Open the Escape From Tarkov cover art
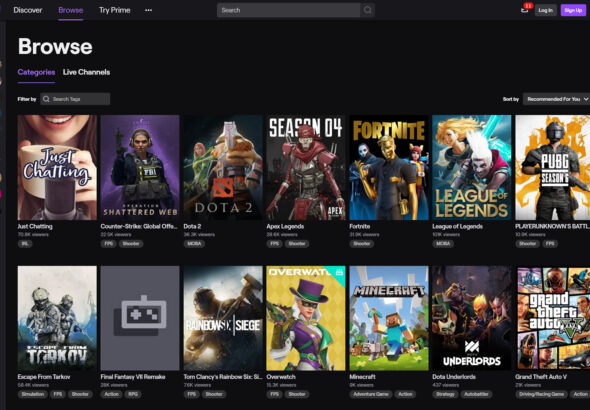This screenshot has height=410, width=590. (x=57, y=318)
